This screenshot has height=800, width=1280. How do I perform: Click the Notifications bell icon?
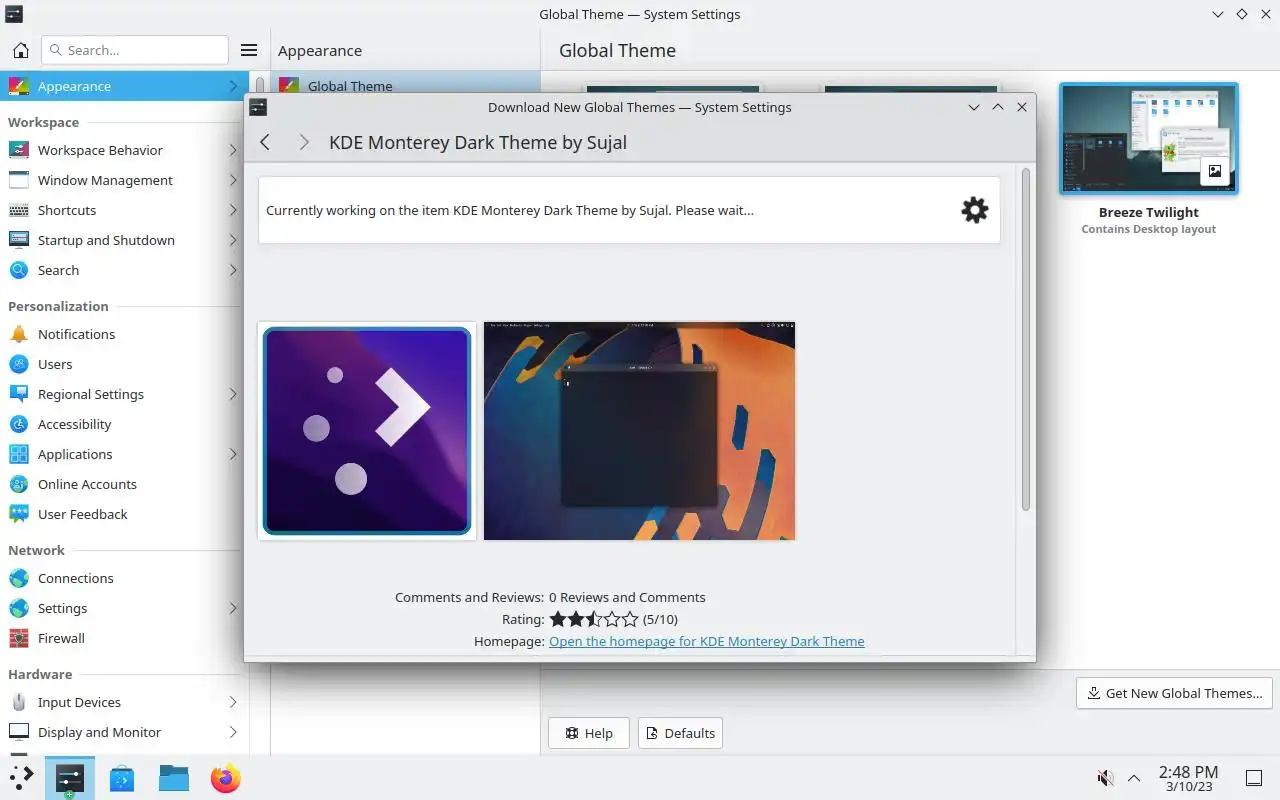click(19, 334)
